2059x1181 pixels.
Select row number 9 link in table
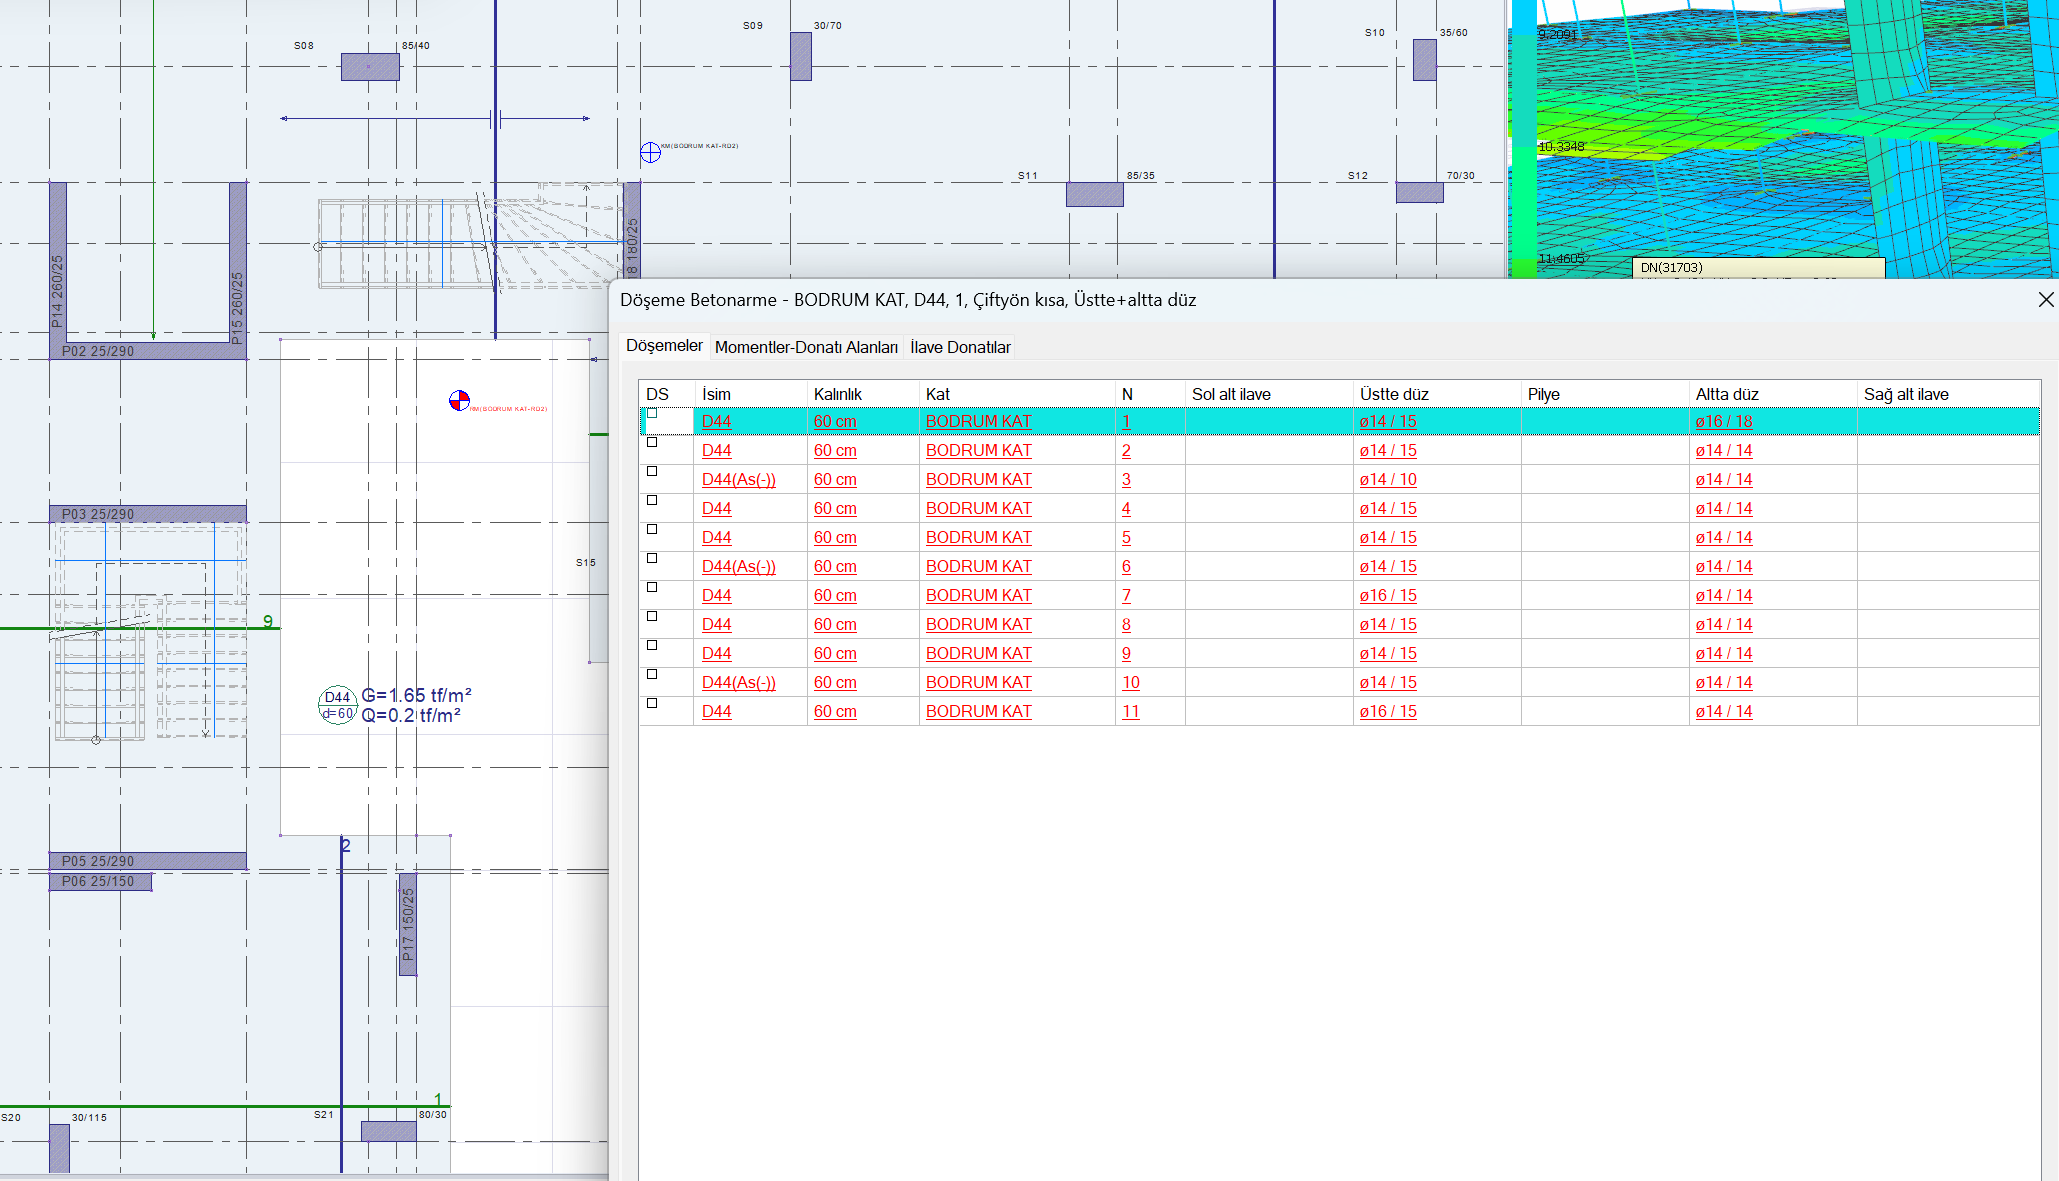tap(1126, 654)
